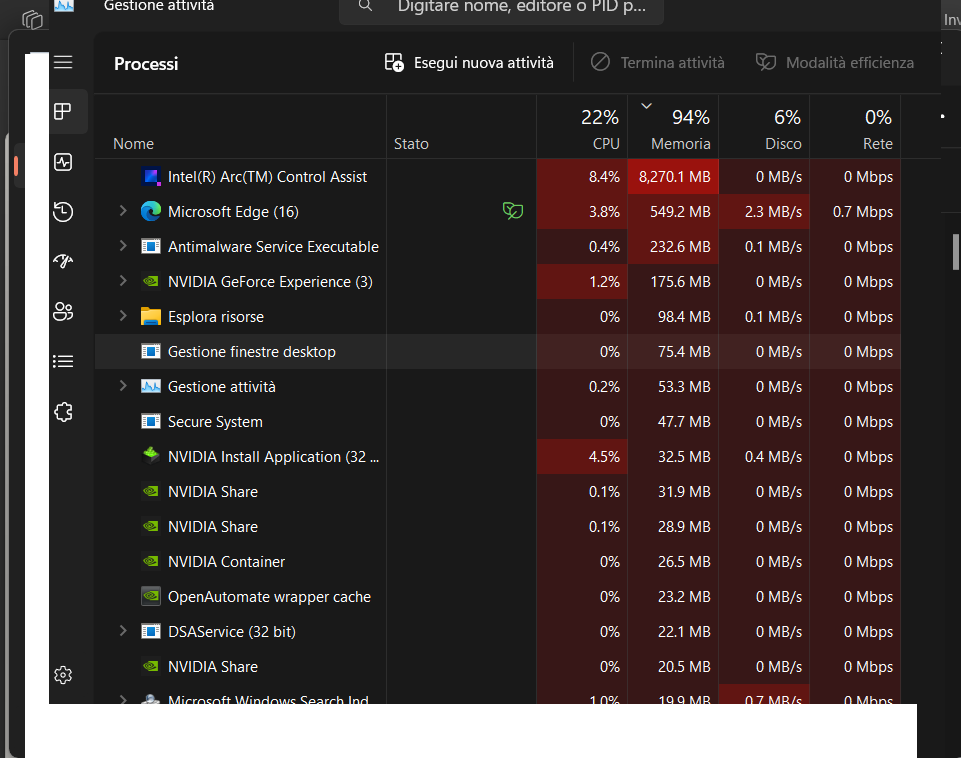
Task: Open the Startup apps sidebar icon
Action: click(x=63, y=261)
